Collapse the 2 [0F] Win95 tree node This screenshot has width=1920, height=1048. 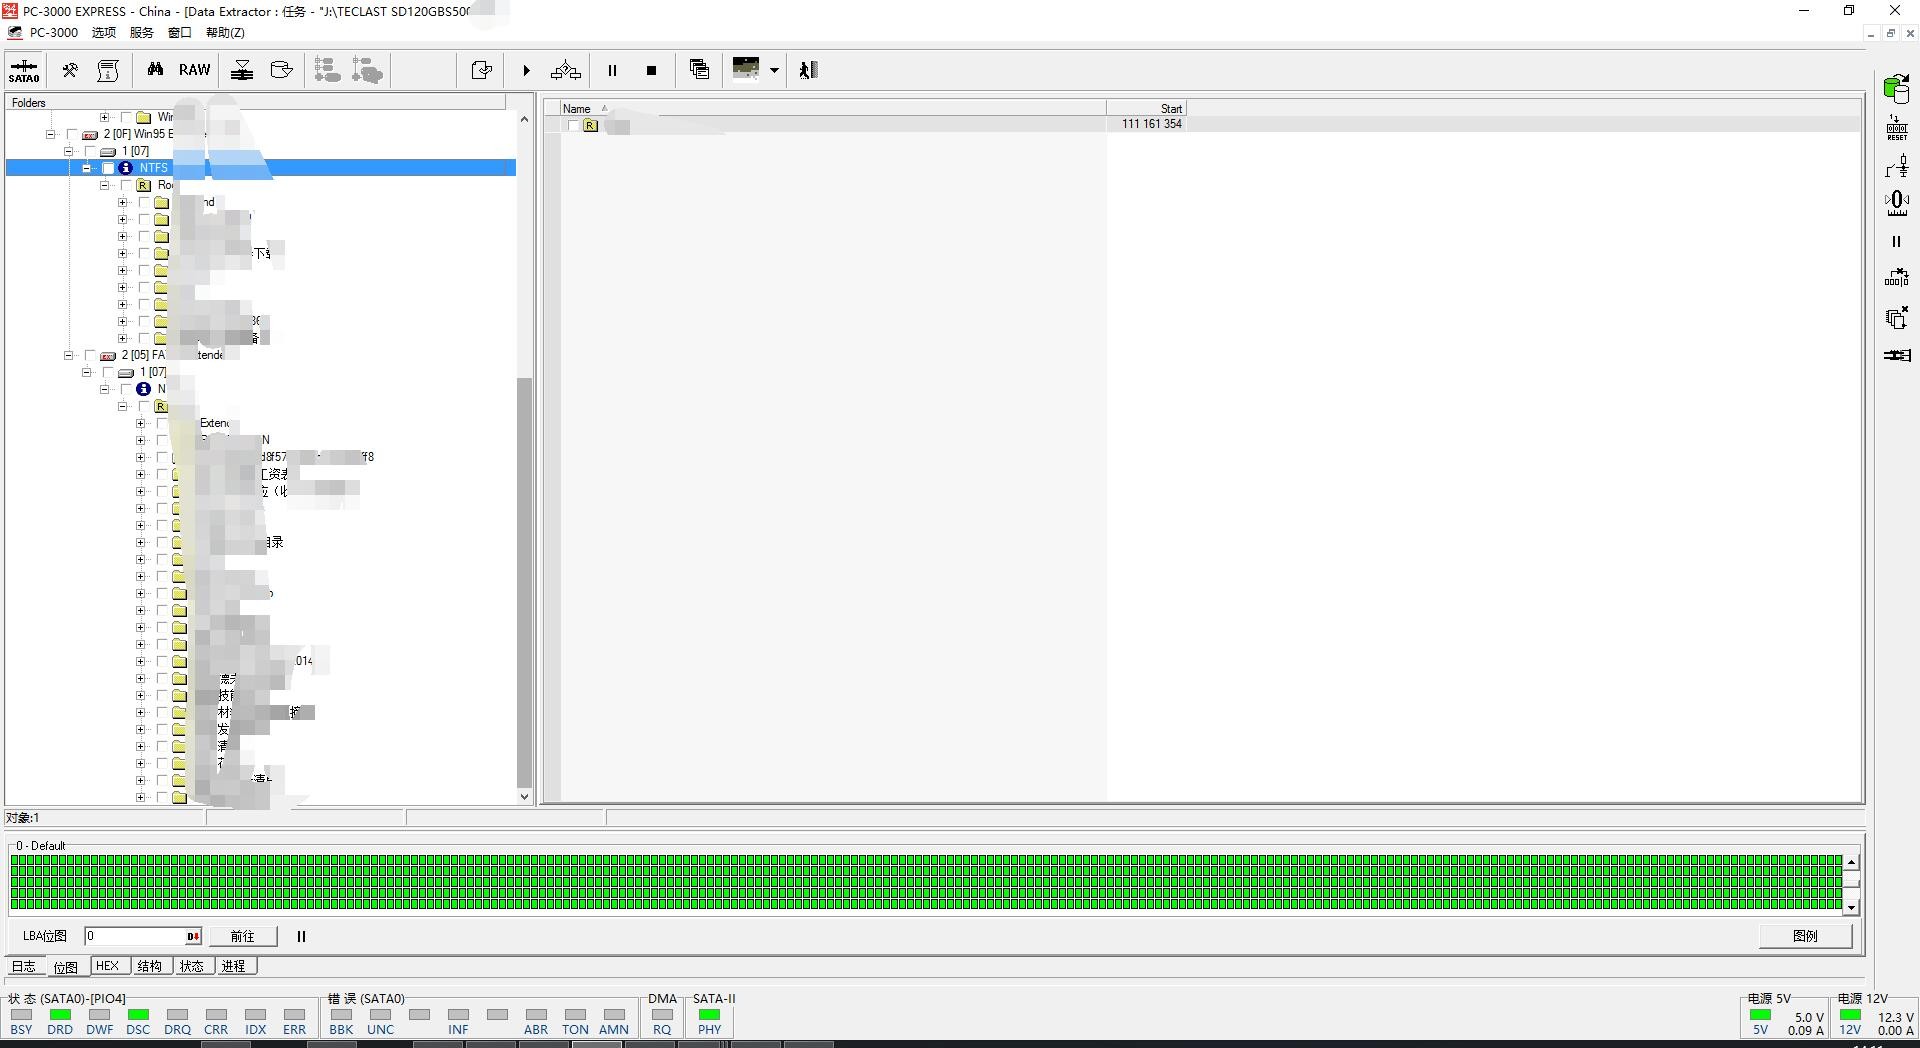tap(50, 134)
